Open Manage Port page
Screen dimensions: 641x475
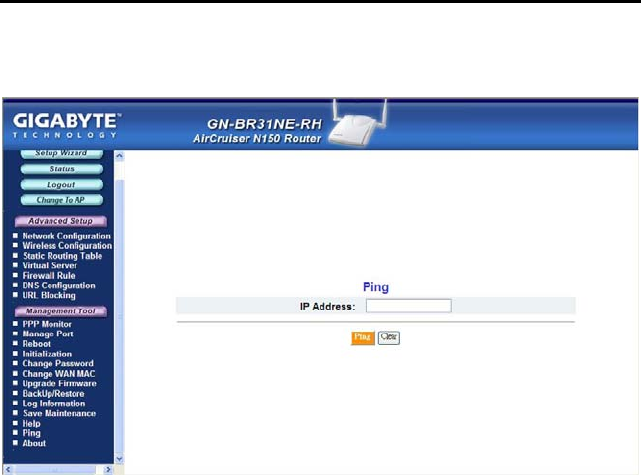48,334
